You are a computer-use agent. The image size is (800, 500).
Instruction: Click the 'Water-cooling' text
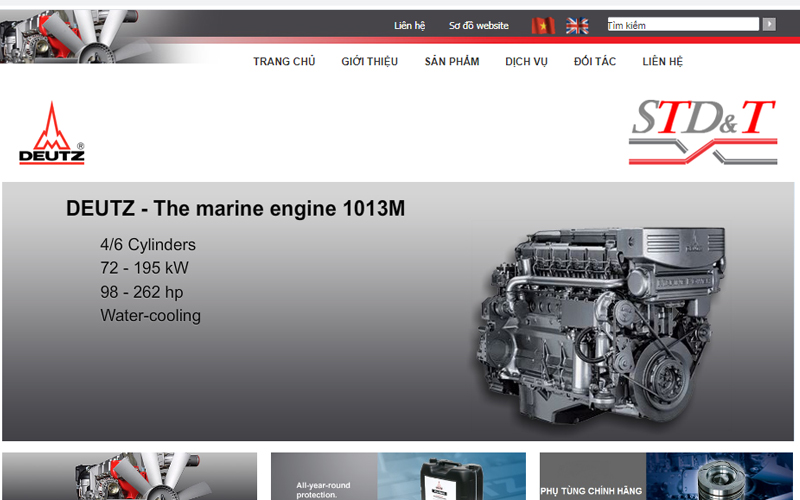point(151,315)
